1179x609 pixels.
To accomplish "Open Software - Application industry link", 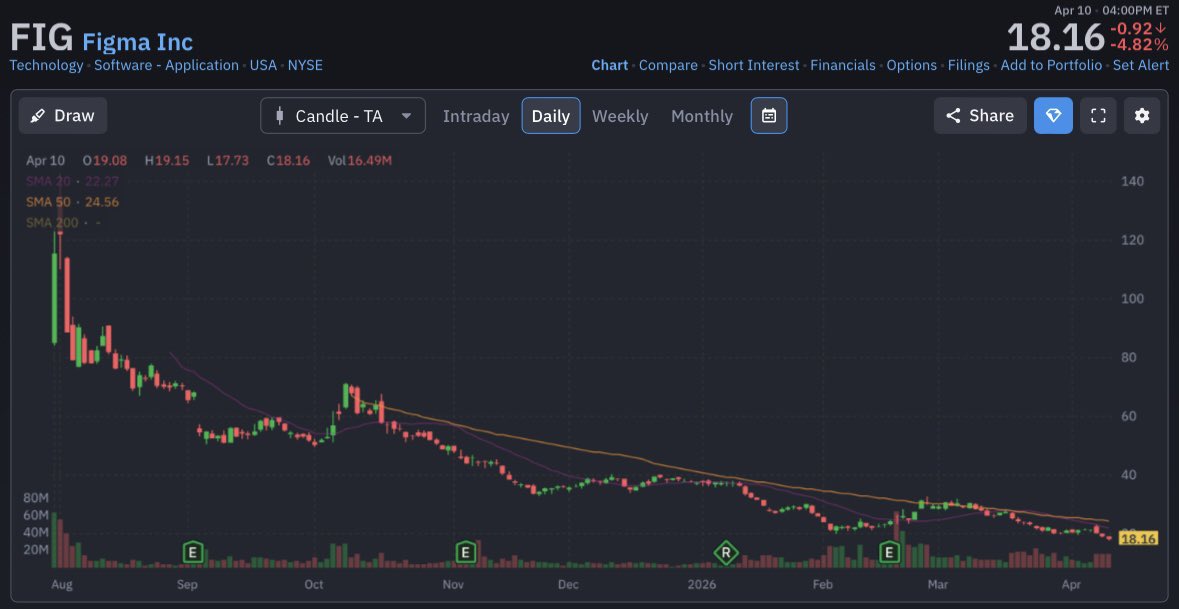I will point(166,65).
